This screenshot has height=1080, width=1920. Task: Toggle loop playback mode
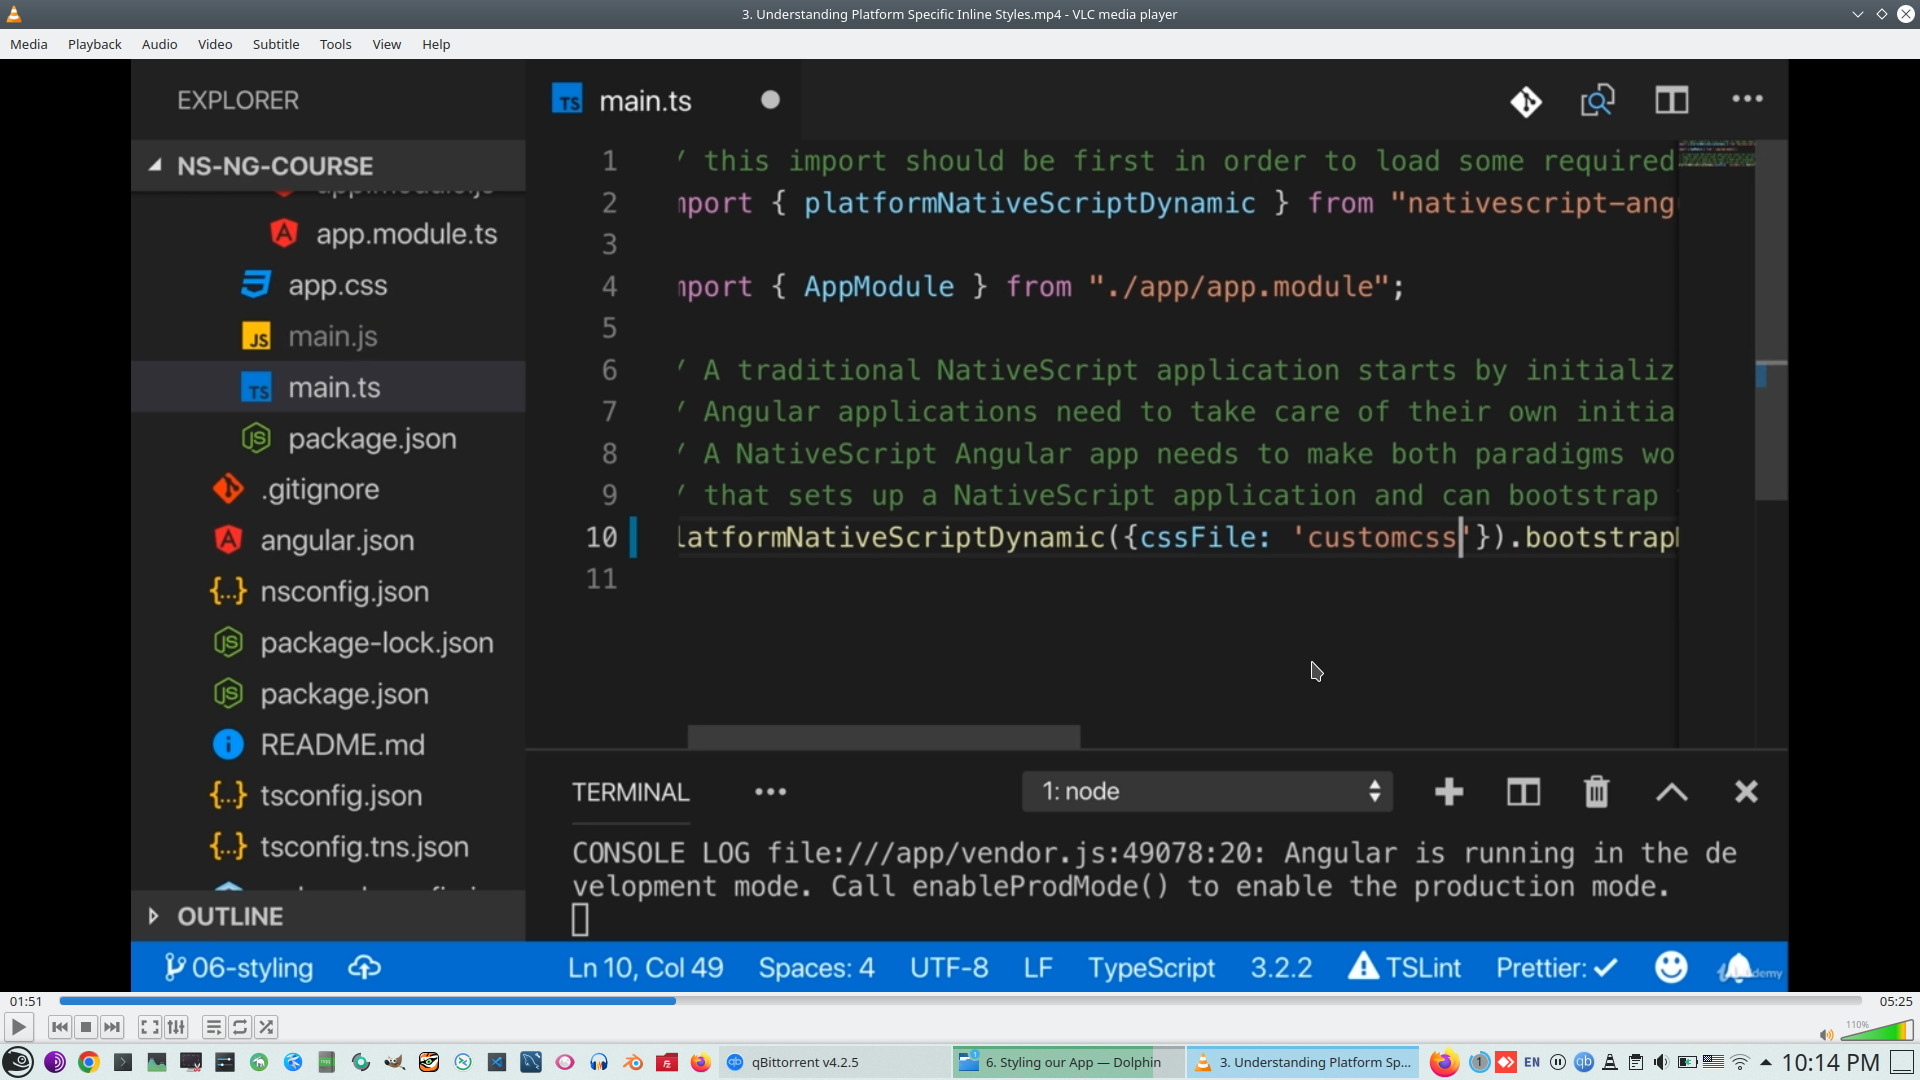coord(240,1027)
